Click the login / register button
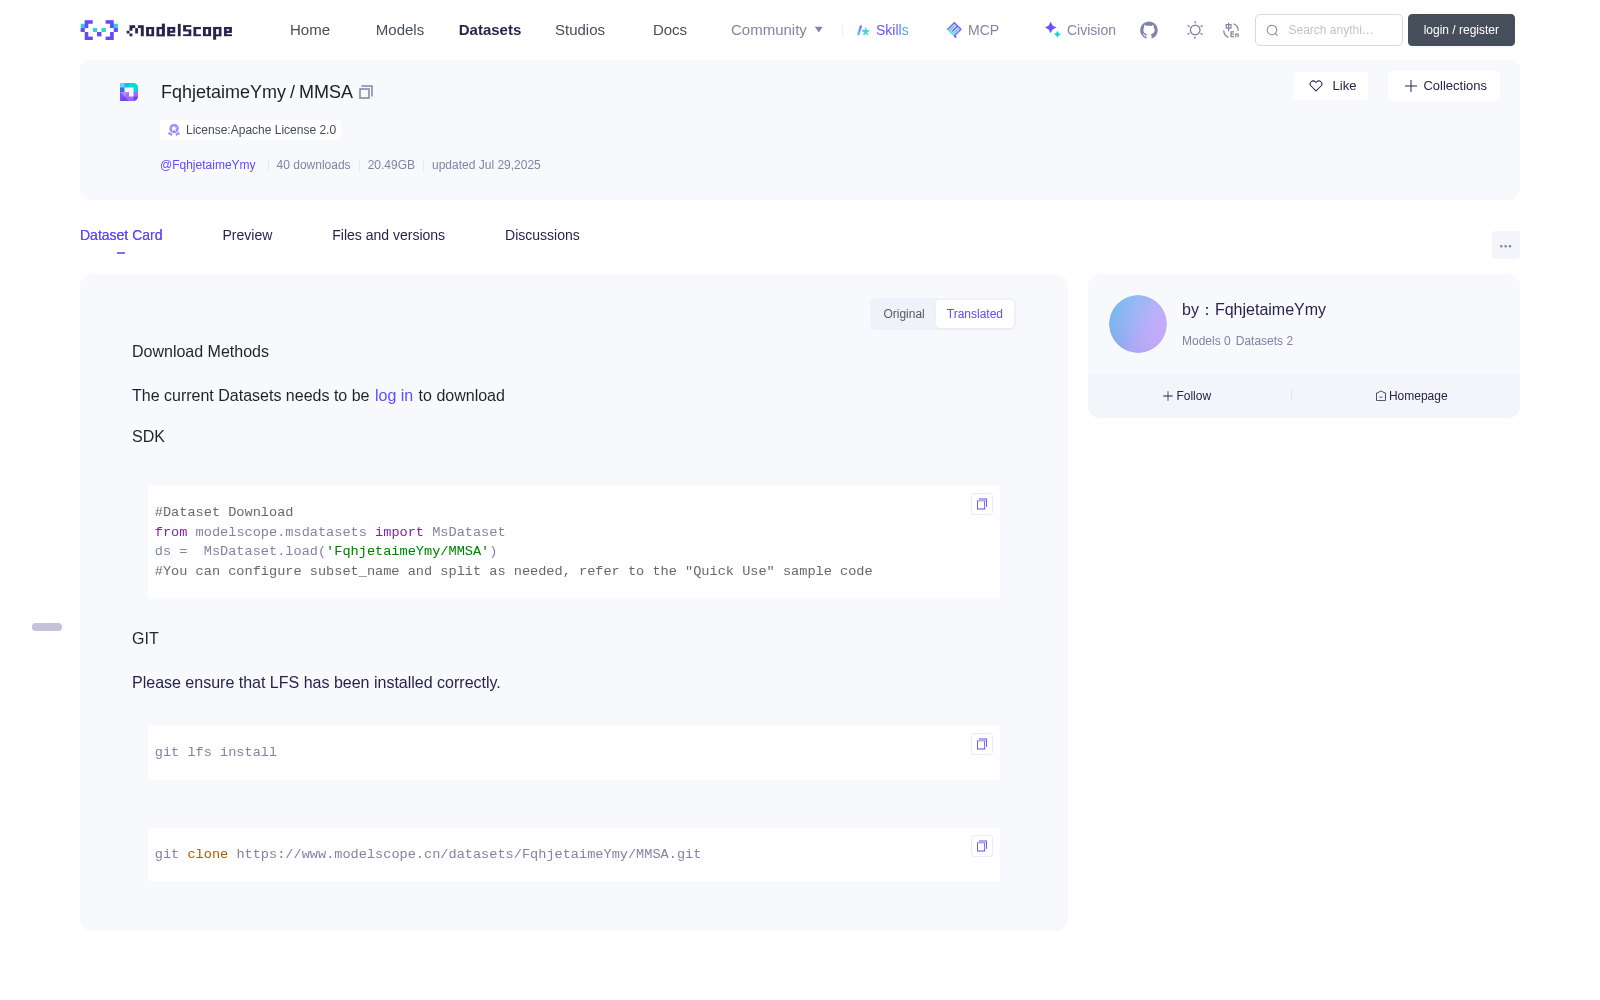The height and width of the screenshot is (1000, 1600). [1461, 30]
